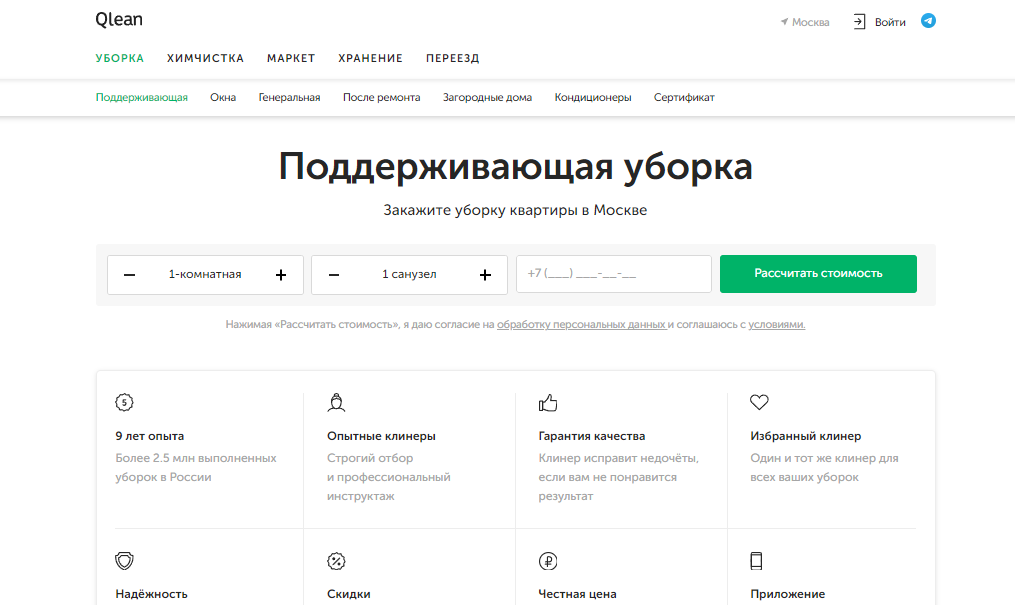Open the обработку персональных данных link
This screenshot has width=1015, height=605.
click(581, 325)
